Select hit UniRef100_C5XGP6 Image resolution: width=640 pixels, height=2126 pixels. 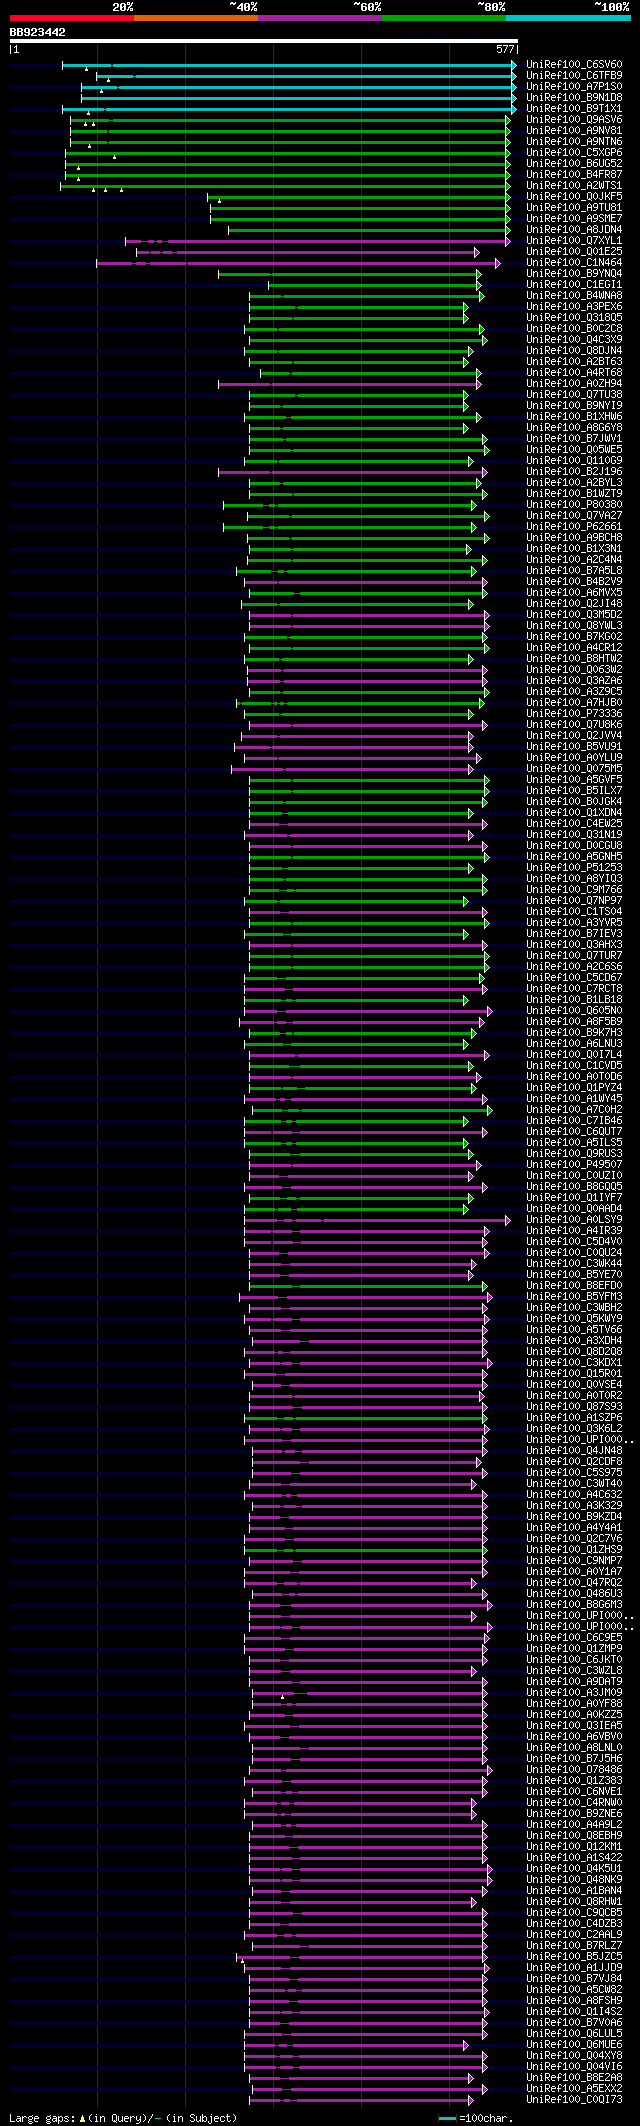click(574, 153)
